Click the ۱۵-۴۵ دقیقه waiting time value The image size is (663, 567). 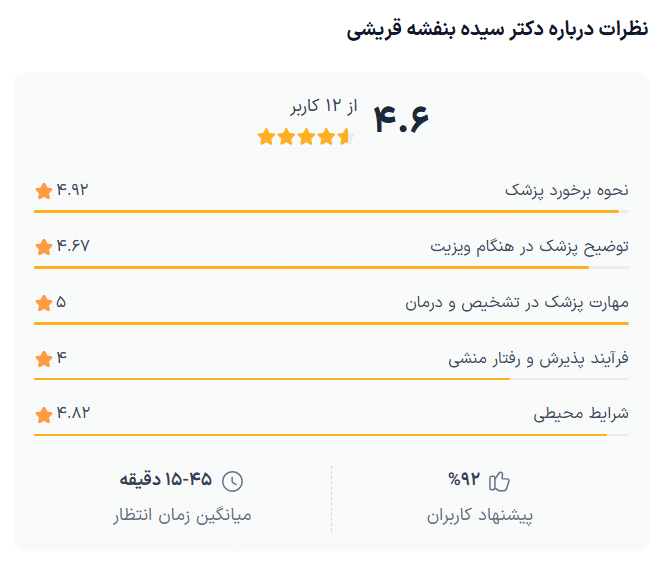[166, 480]
